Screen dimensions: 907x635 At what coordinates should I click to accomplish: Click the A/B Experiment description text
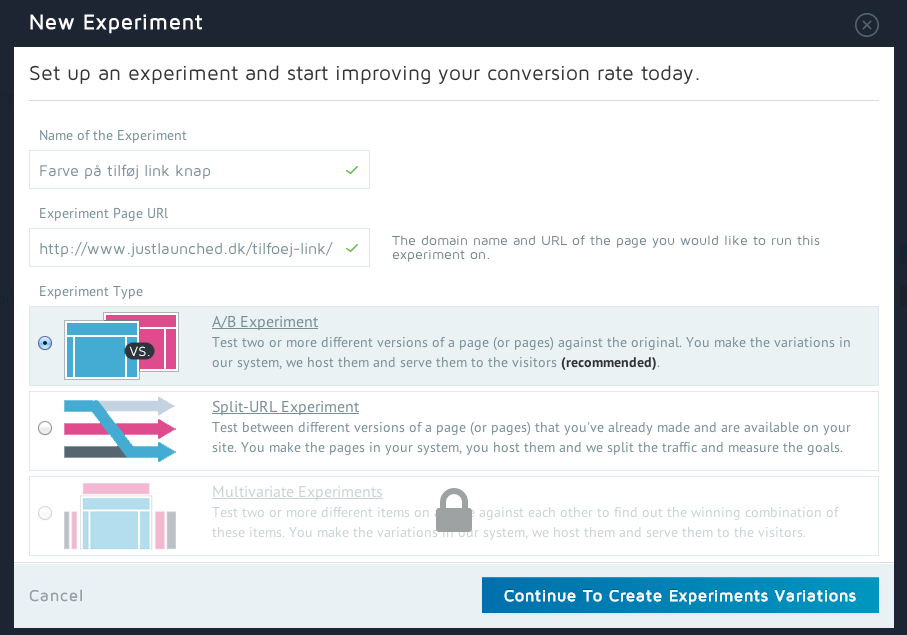tap(530, 353)
